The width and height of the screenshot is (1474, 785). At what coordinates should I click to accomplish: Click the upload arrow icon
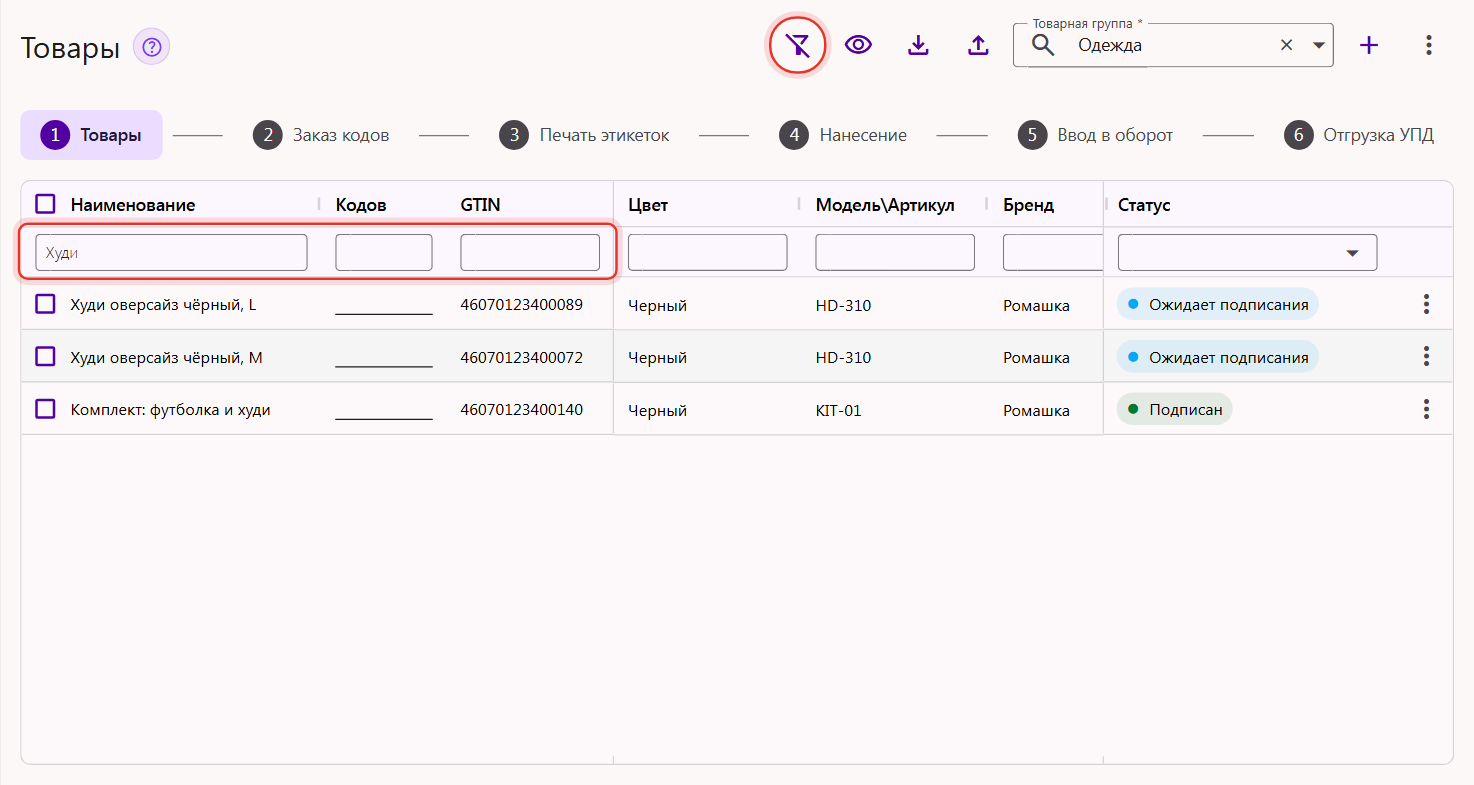coord(978,45)
